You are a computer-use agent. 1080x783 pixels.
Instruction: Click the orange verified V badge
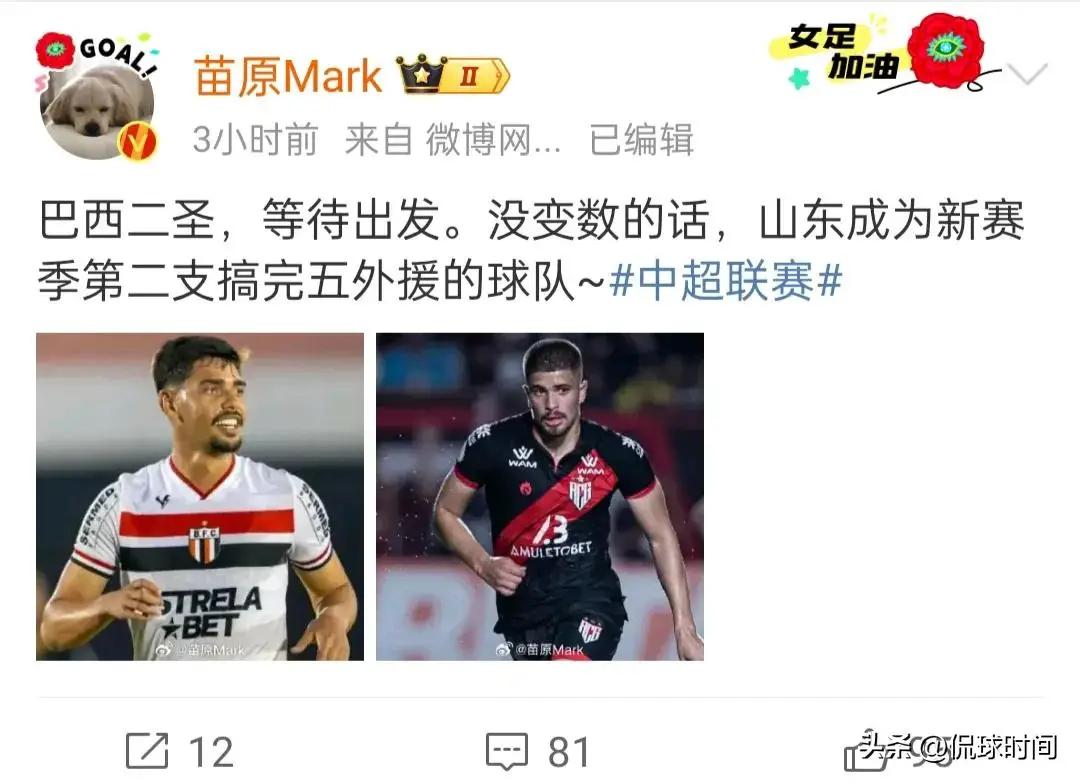[137, 141]
